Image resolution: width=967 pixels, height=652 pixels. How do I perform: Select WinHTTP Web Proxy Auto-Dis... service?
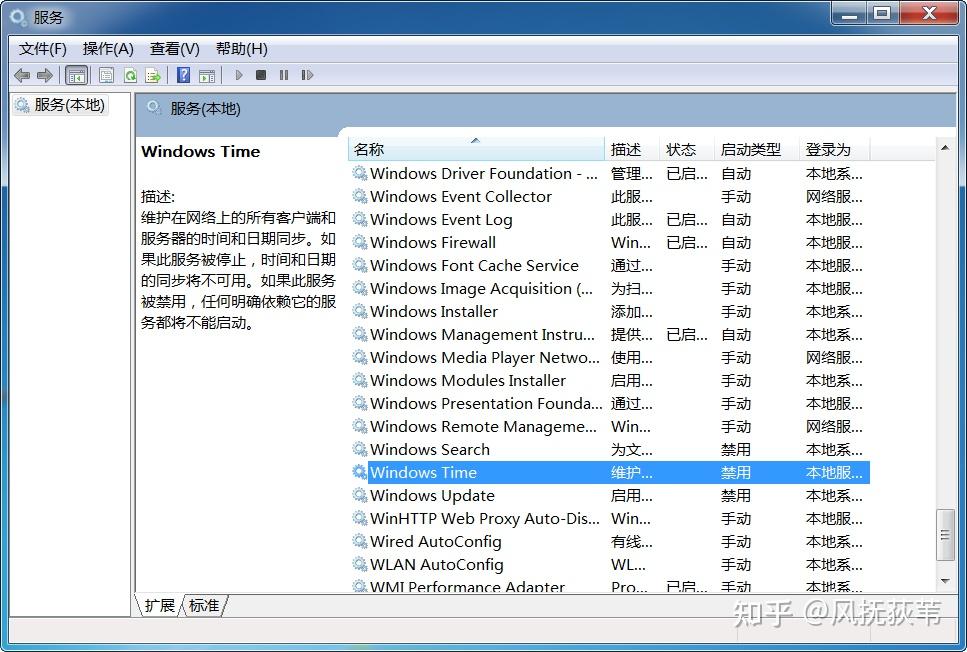485,519
